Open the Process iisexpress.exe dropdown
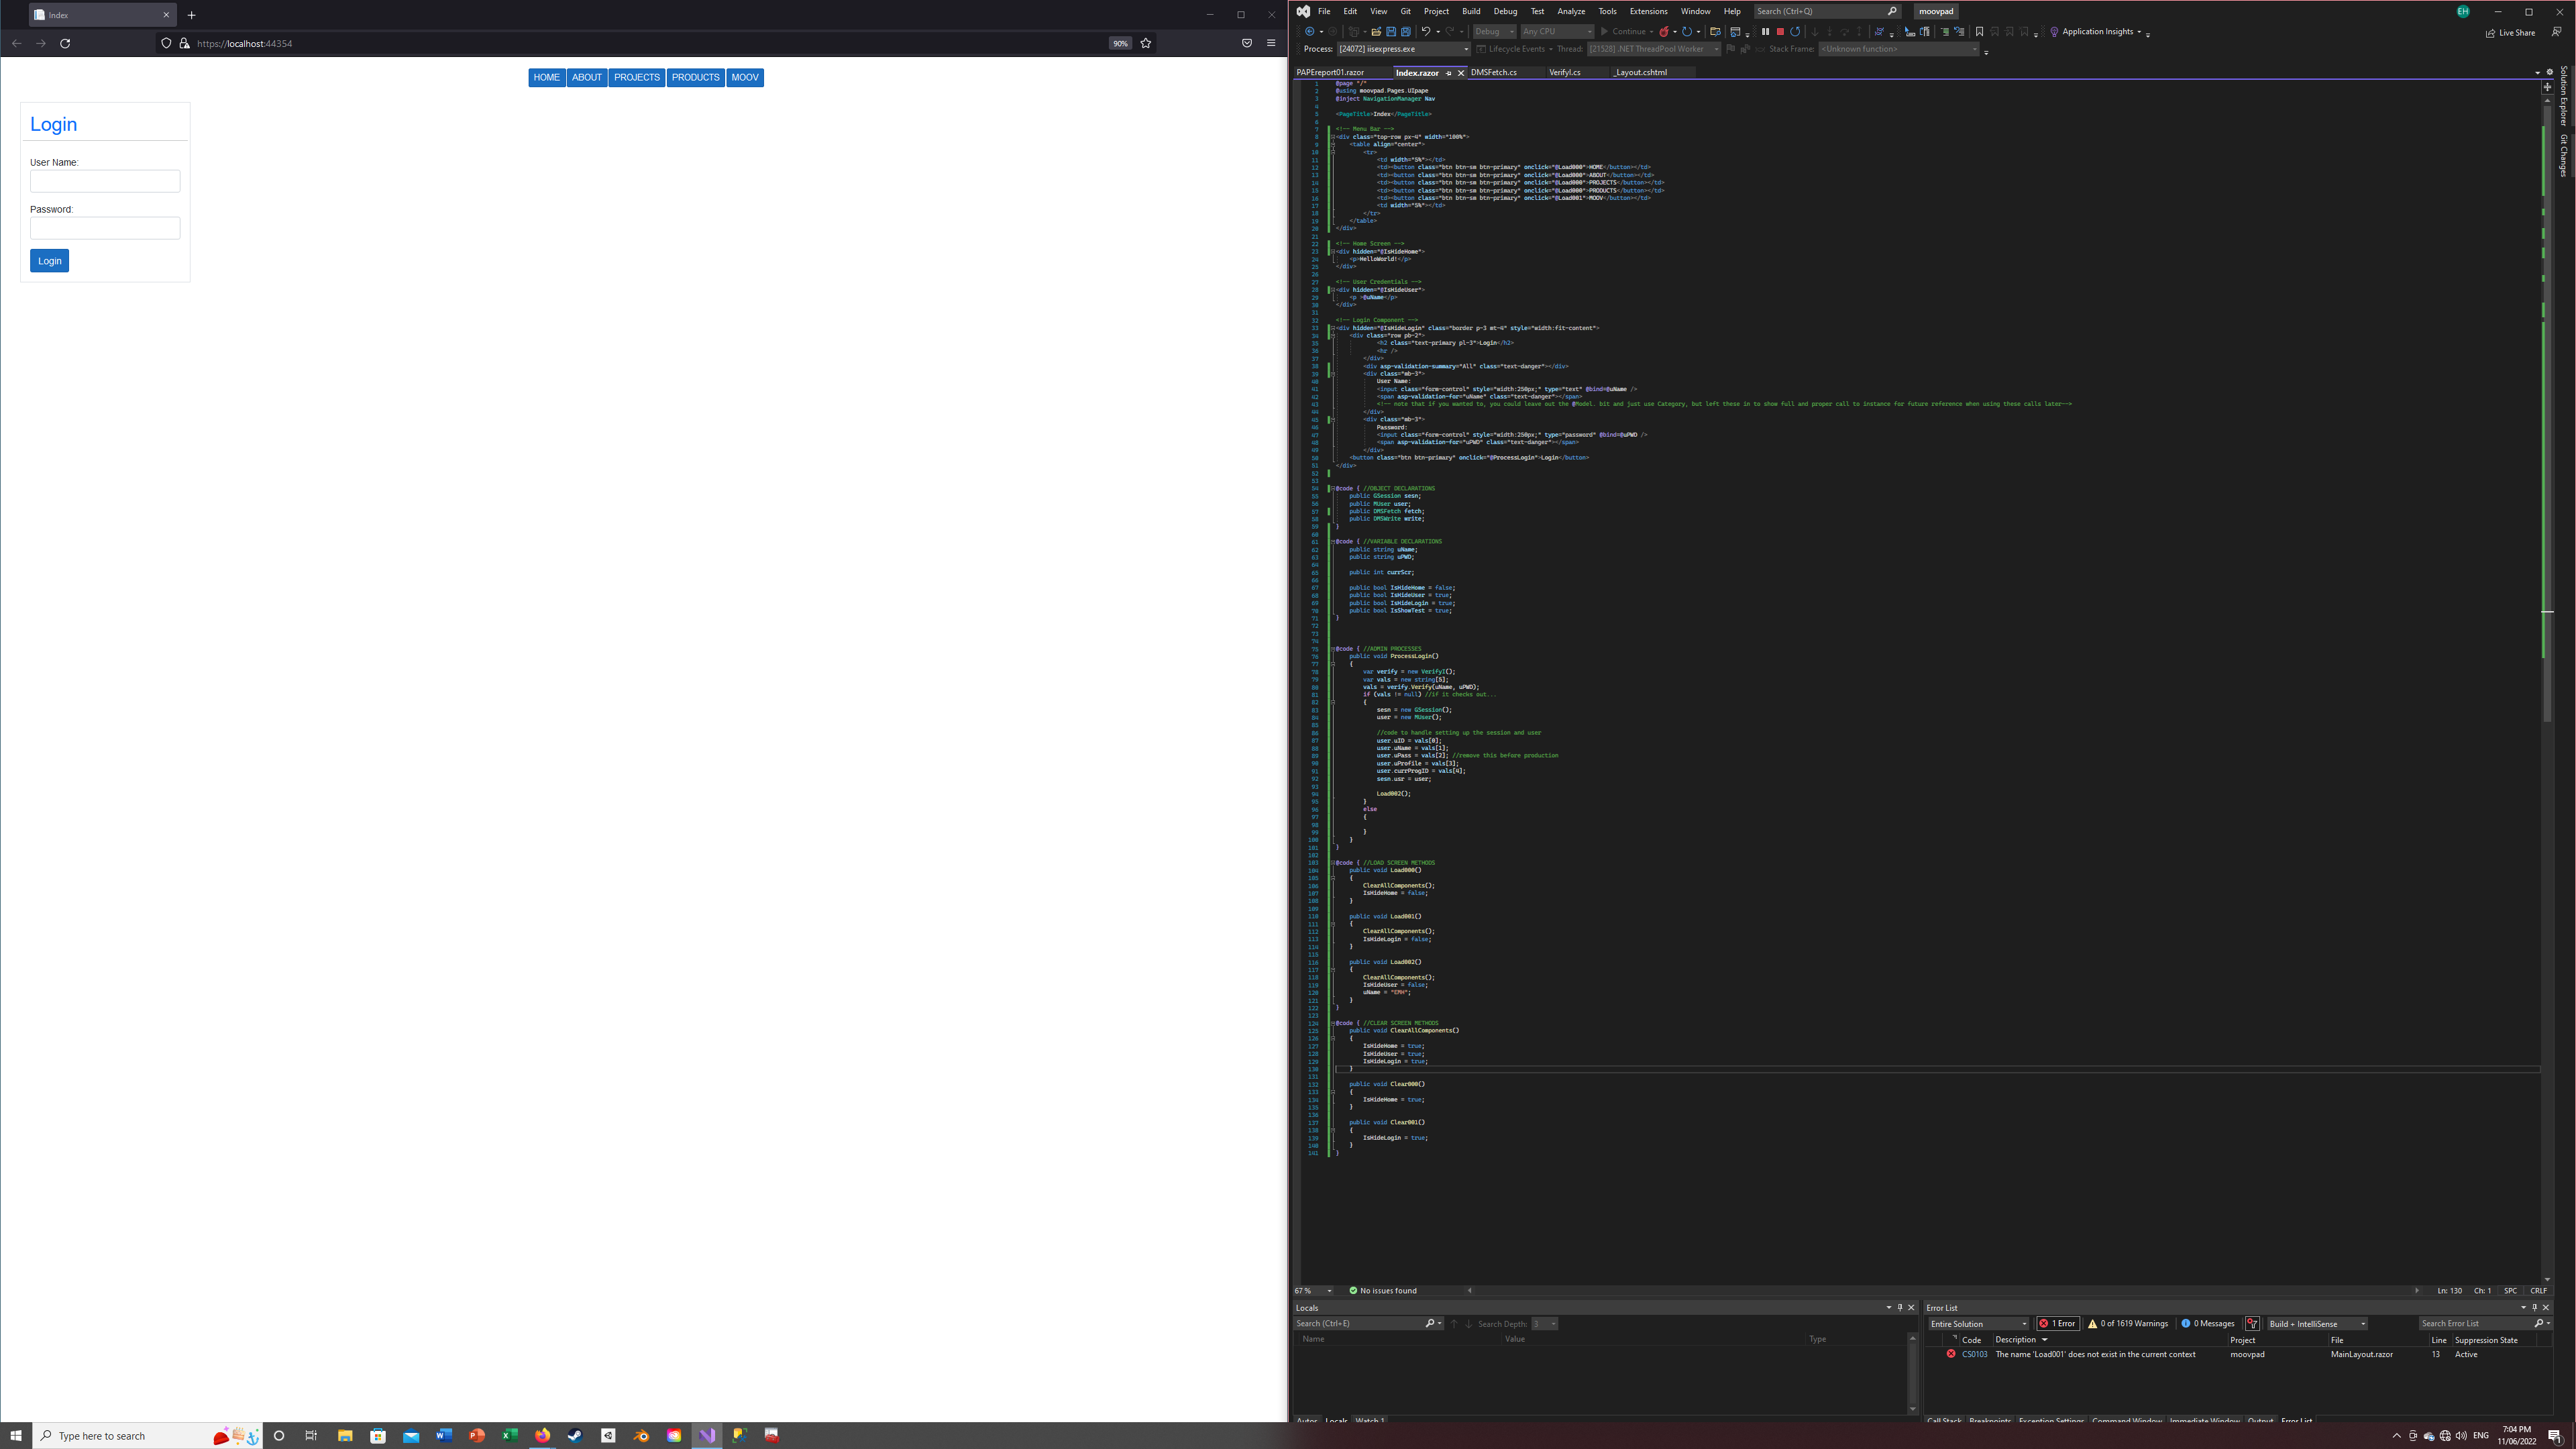This screenshot has height=1449, width=2576. point(1403,49)
